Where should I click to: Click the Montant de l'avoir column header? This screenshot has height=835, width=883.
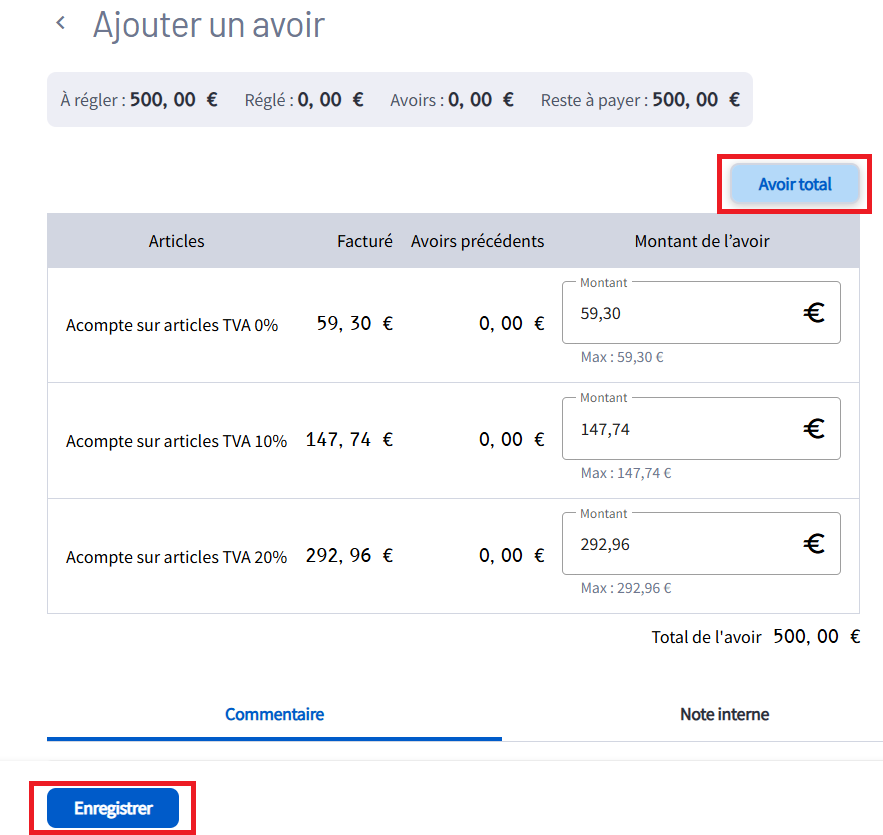pyautogui.click(x=702, y=241)
